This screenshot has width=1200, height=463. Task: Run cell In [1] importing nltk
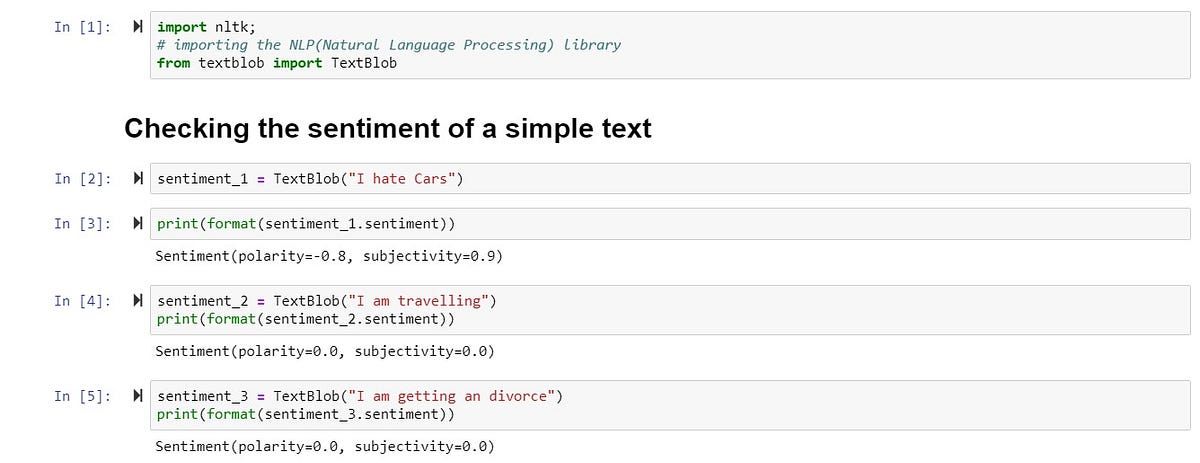(137, 27)
